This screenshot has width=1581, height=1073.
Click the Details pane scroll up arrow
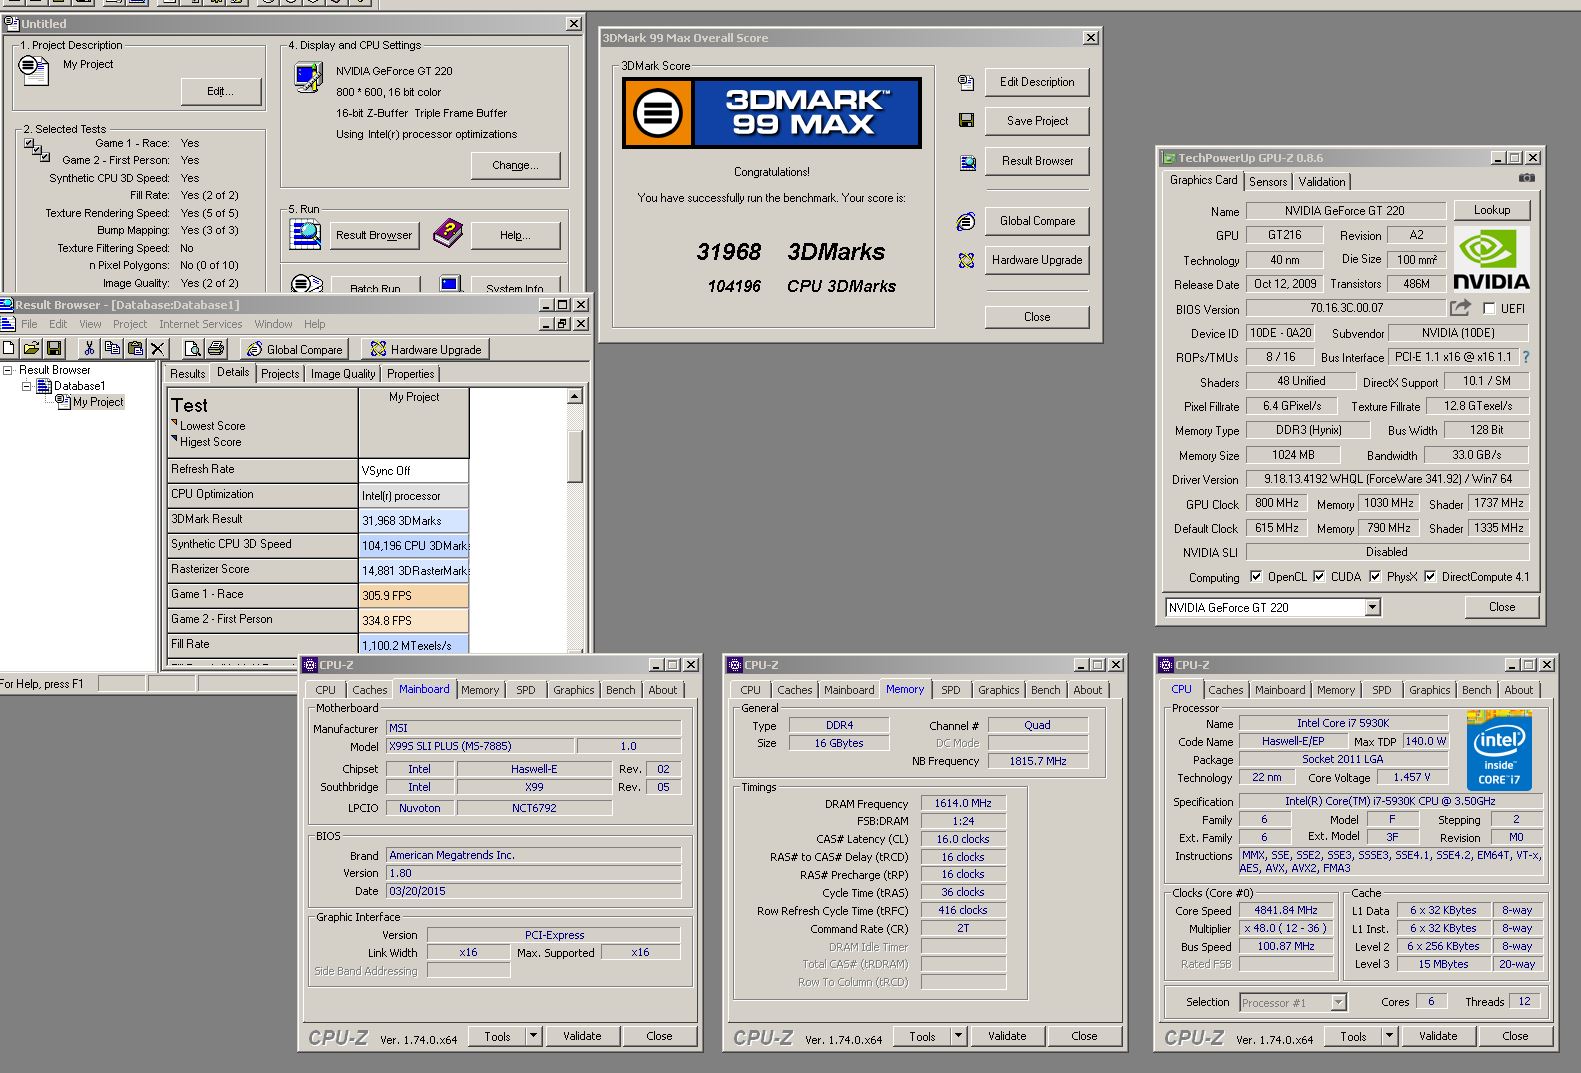point(575,397)
